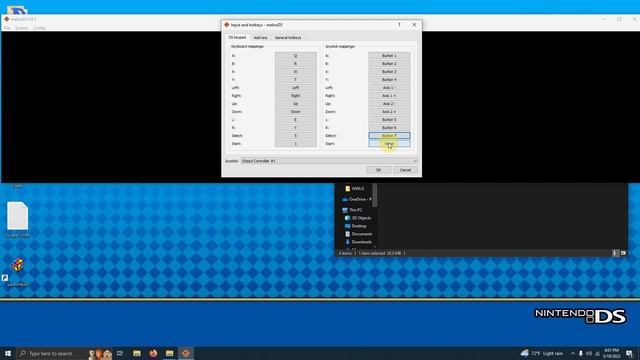Click the keyboard mapping button for B
This screenshot has width=640, height=360.
click(296, 64)
